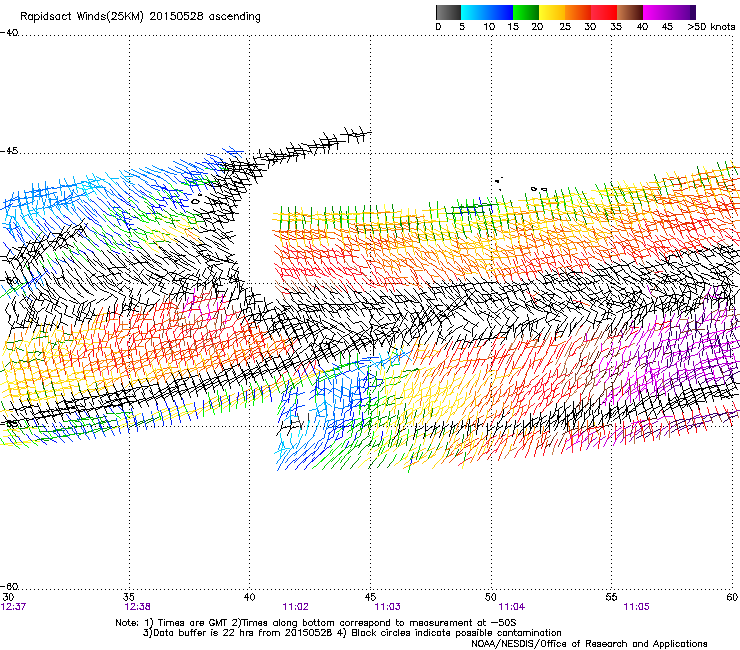Click the cyan 5-10 knots legend swatch
Screen dimensions: 740x650
[x=474, y=12]
